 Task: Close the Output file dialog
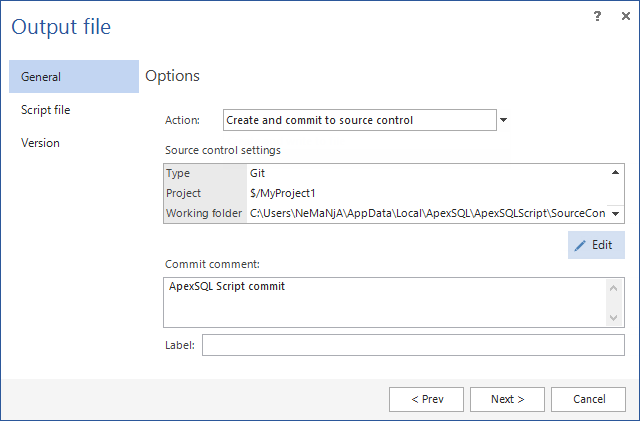625,16
